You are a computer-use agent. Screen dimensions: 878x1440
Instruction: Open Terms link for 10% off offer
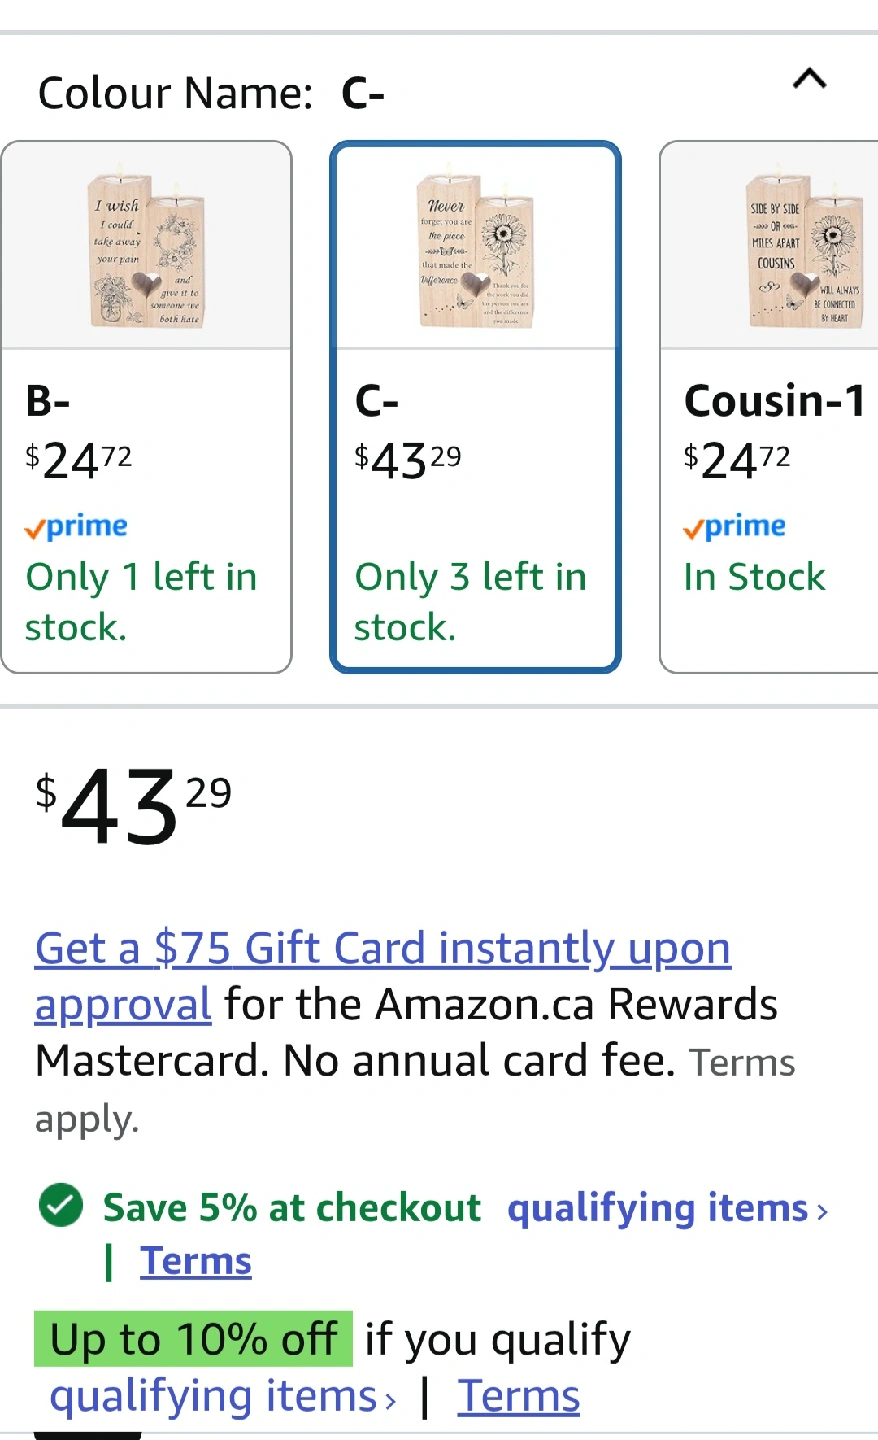click(x=518, y=1396)
